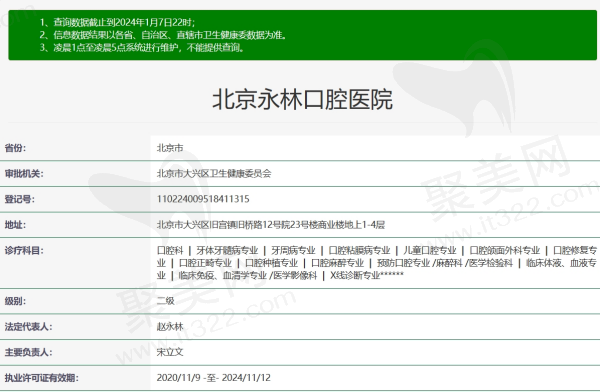Viewport: 600px width, 392px height.
Task: Click the 医学检验科 entry
Action: (x=491, y=263)
